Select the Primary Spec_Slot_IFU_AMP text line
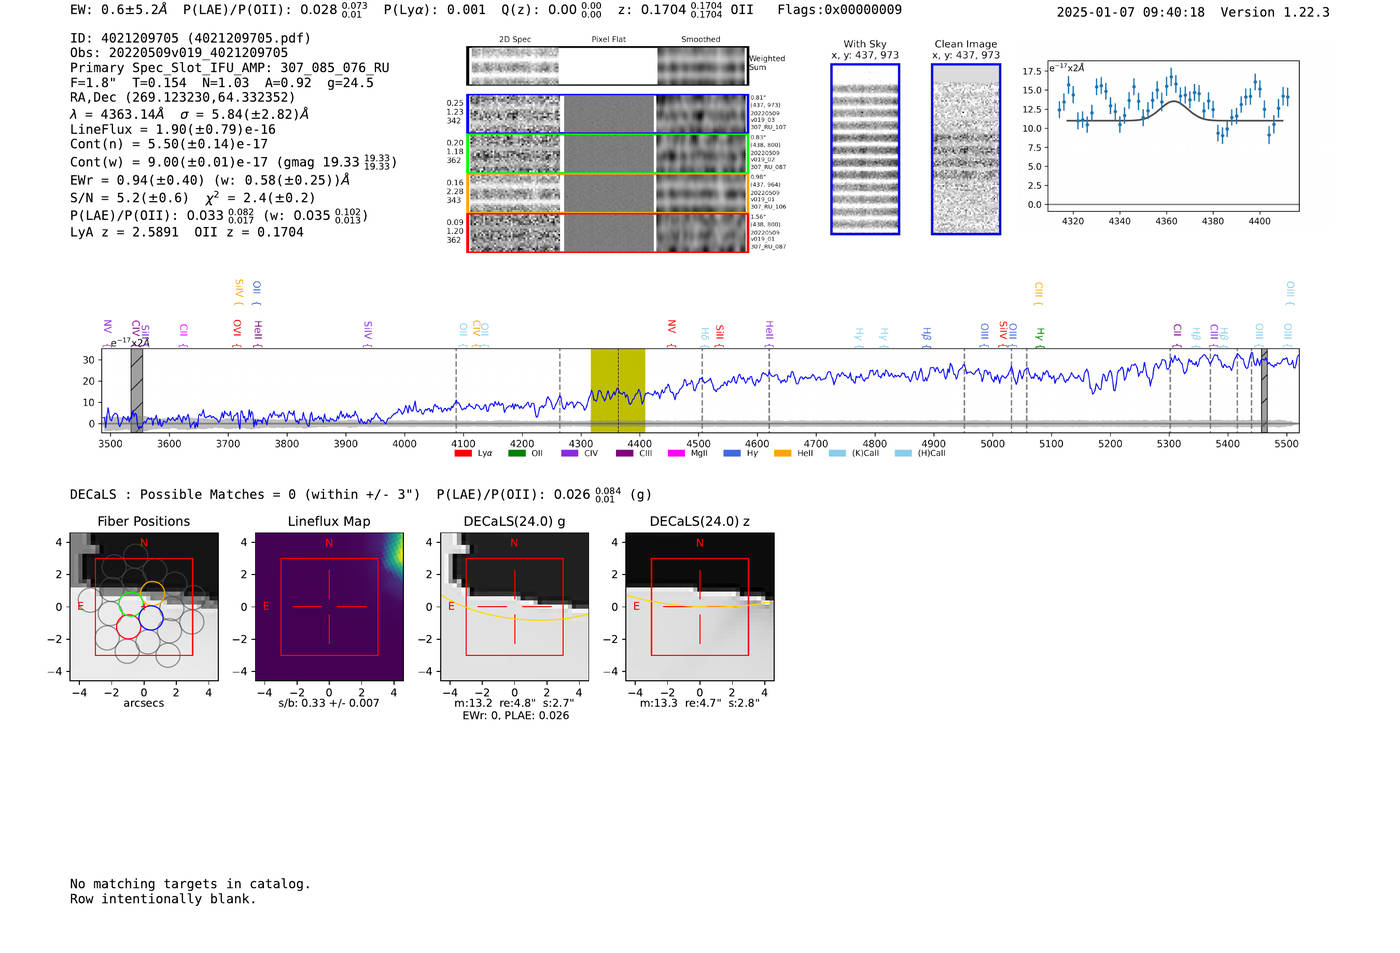This screenshot has width=1400, height=953. tap(230, 68)
